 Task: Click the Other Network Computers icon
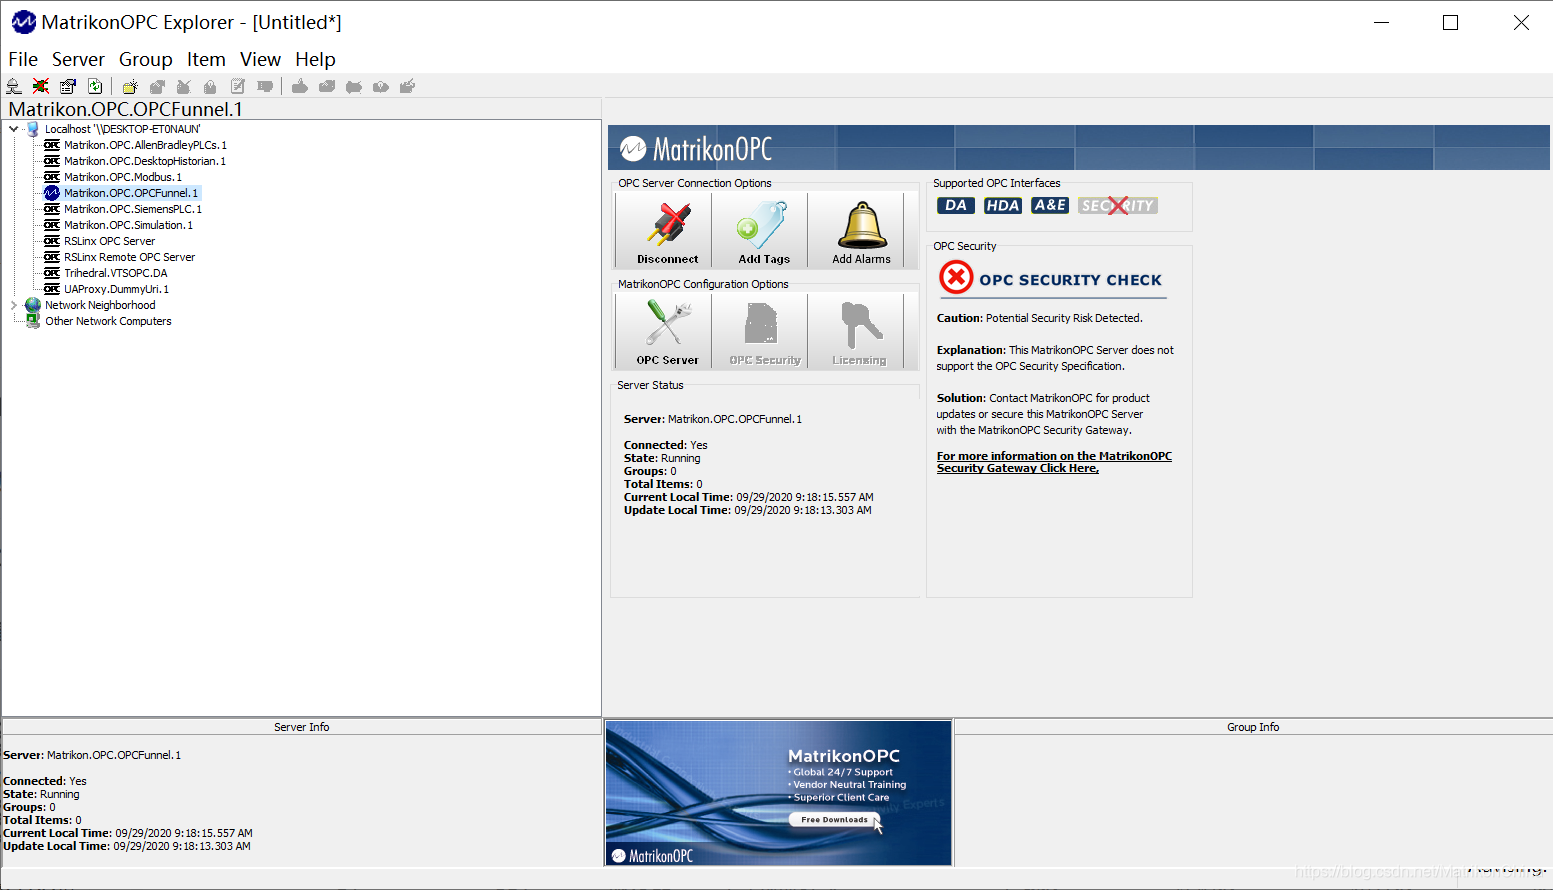point(33,321)
